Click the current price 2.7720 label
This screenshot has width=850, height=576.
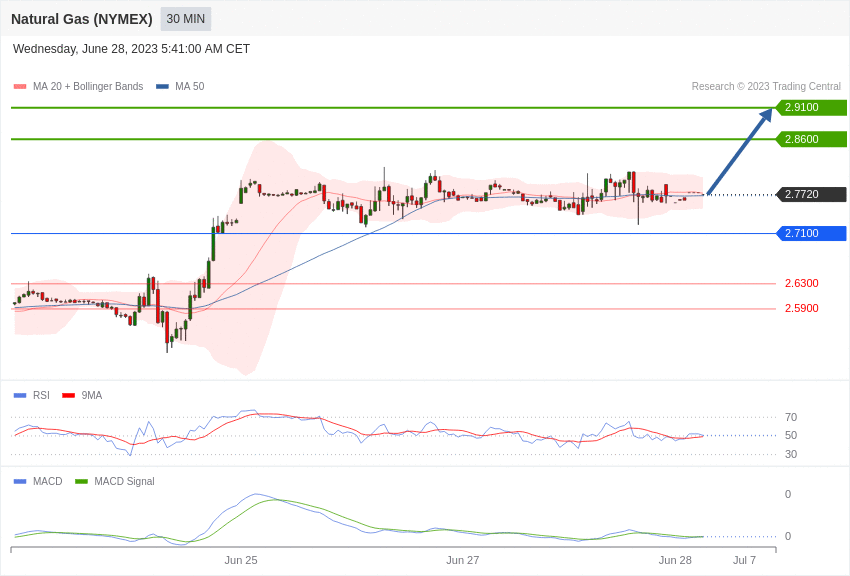coord(811,194)
